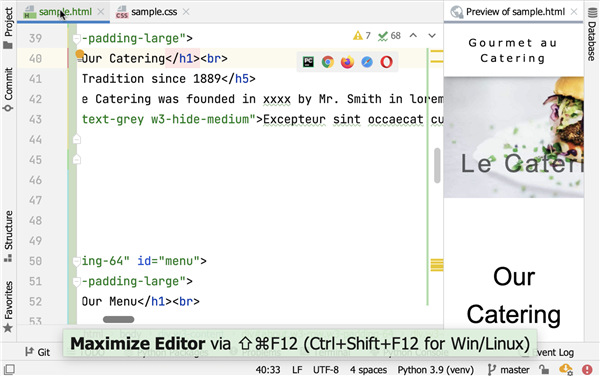Close the sample.css tab
This screenshot has width=600, height=376.
point(186,12)
